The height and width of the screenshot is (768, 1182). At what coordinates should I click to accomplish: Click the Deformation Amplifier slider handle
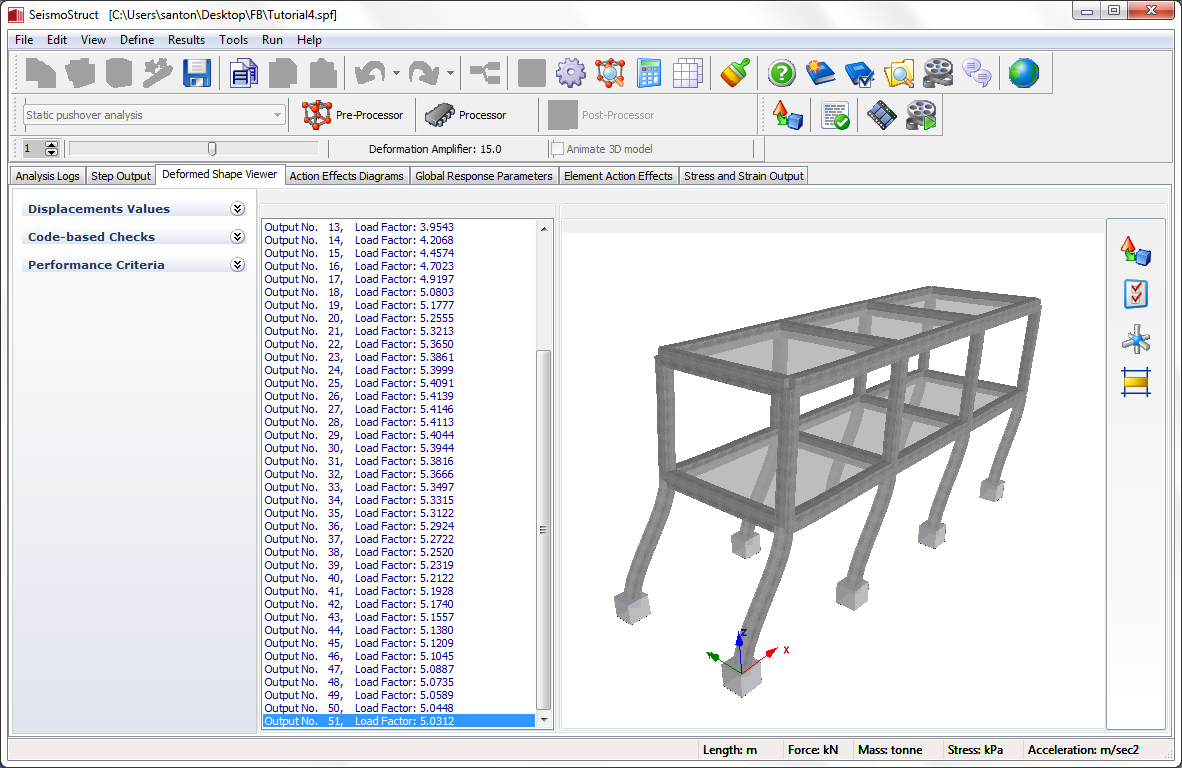(212, 149)
